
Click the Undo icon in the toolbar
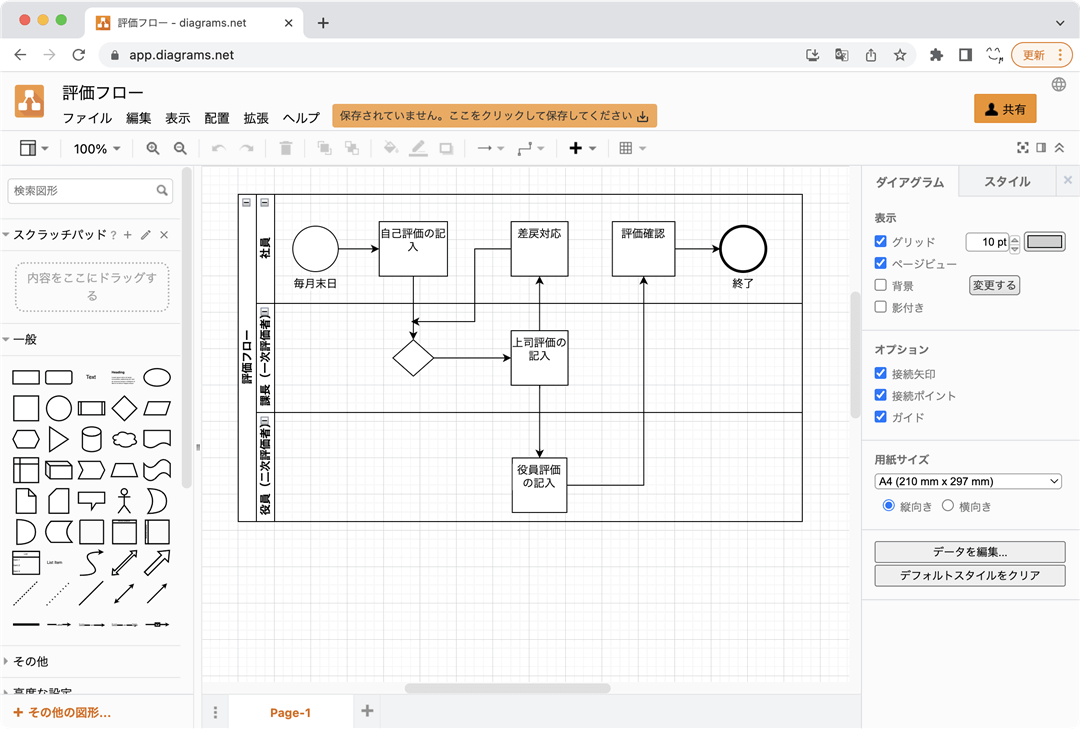point(218,148)
